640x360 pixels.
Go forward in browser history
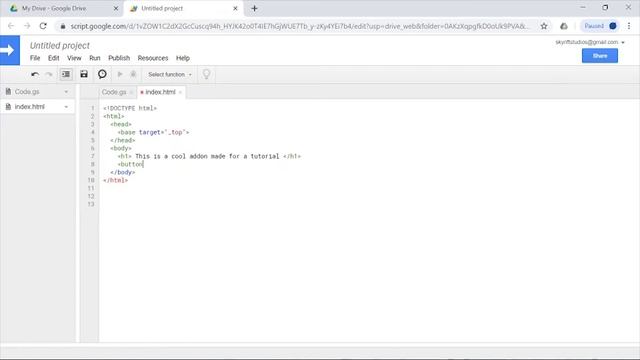(x=27, y=26)
